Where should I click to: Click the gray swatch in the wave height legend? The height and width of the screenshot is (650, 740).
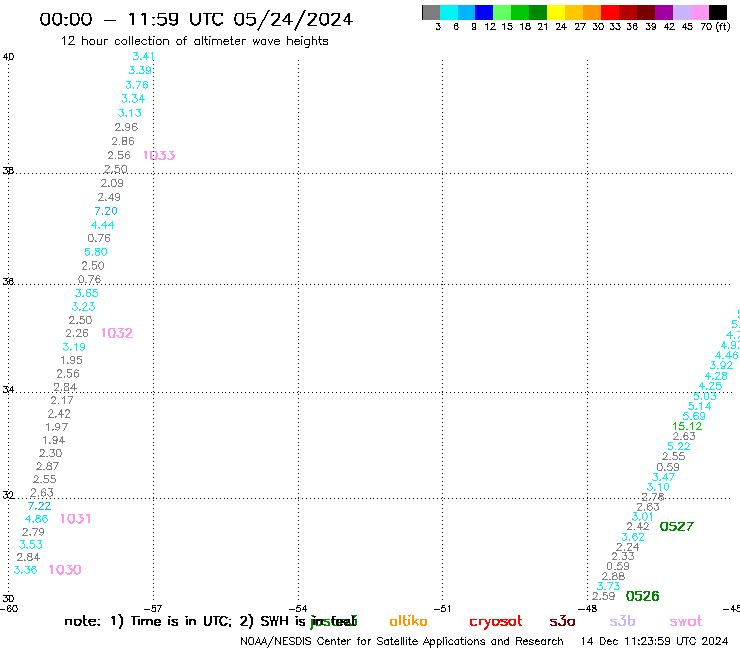431,12
